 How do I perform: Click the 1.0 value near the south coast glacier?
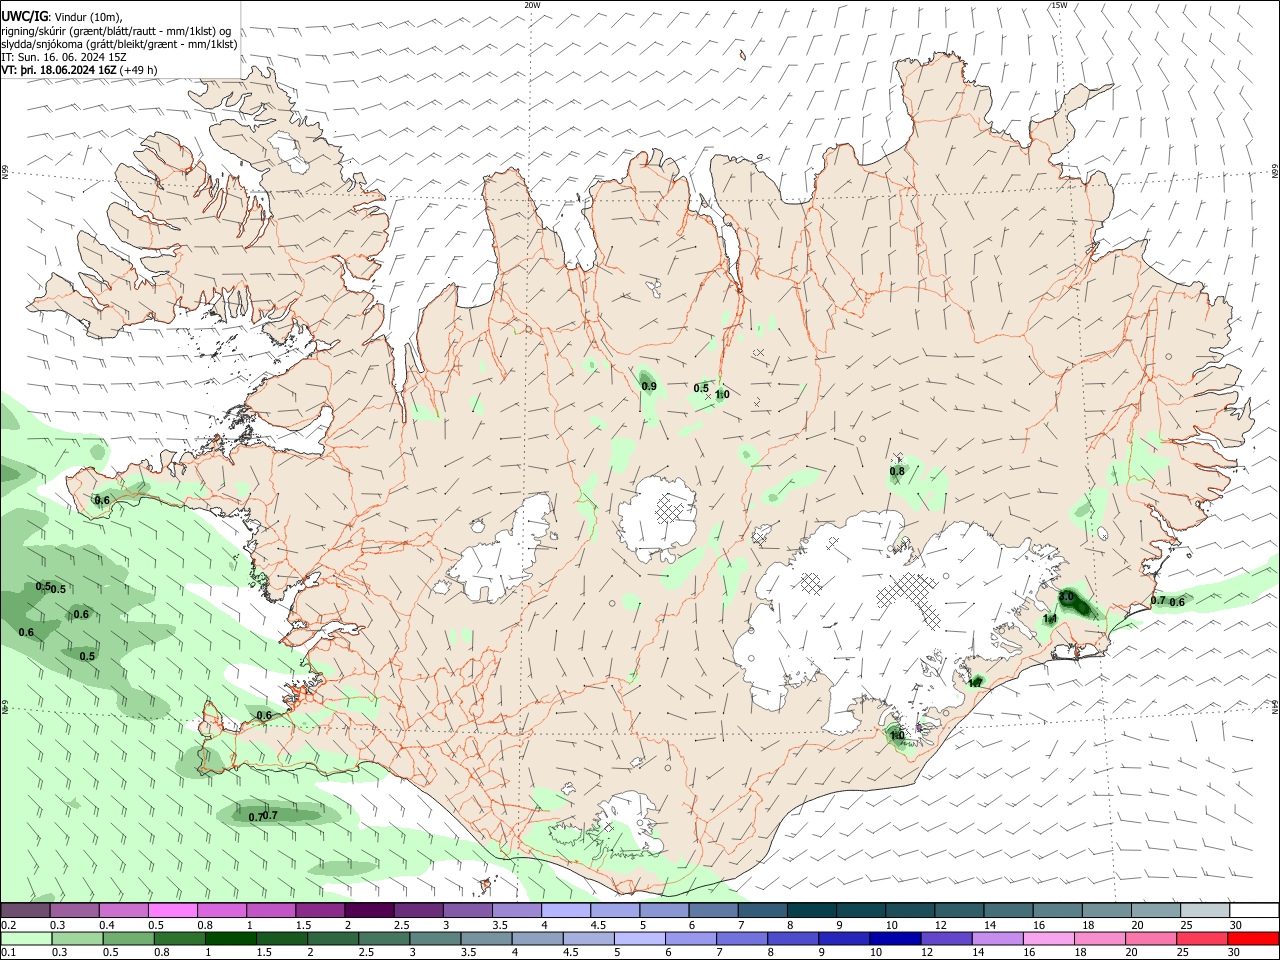click(897, 736)
